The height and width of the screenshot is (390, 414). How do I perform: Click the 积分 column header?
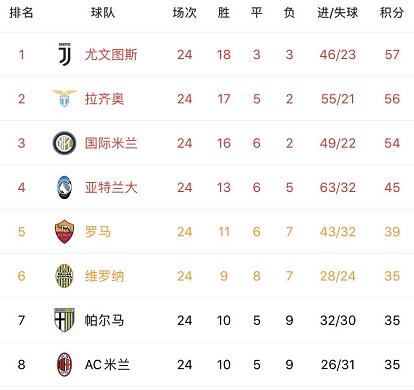pyautogui.click(x=392, y=13)
